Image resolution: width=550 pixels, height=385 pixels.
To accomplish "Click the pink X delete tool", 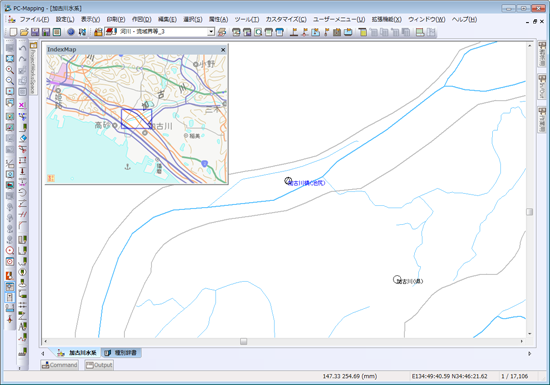I will (x=22, y=105).
